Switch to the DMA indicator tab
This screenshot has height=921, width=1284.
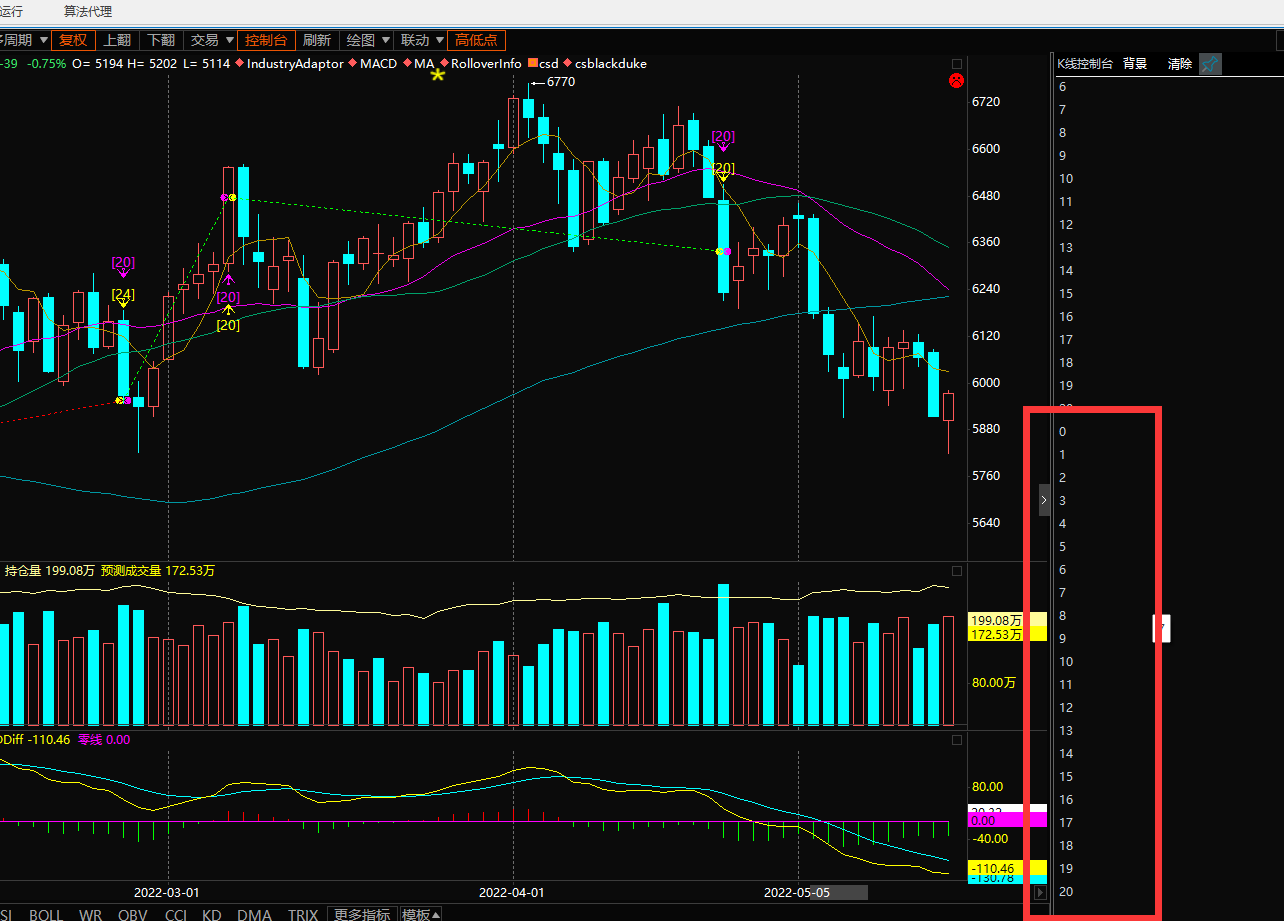(x=254, y=914)
